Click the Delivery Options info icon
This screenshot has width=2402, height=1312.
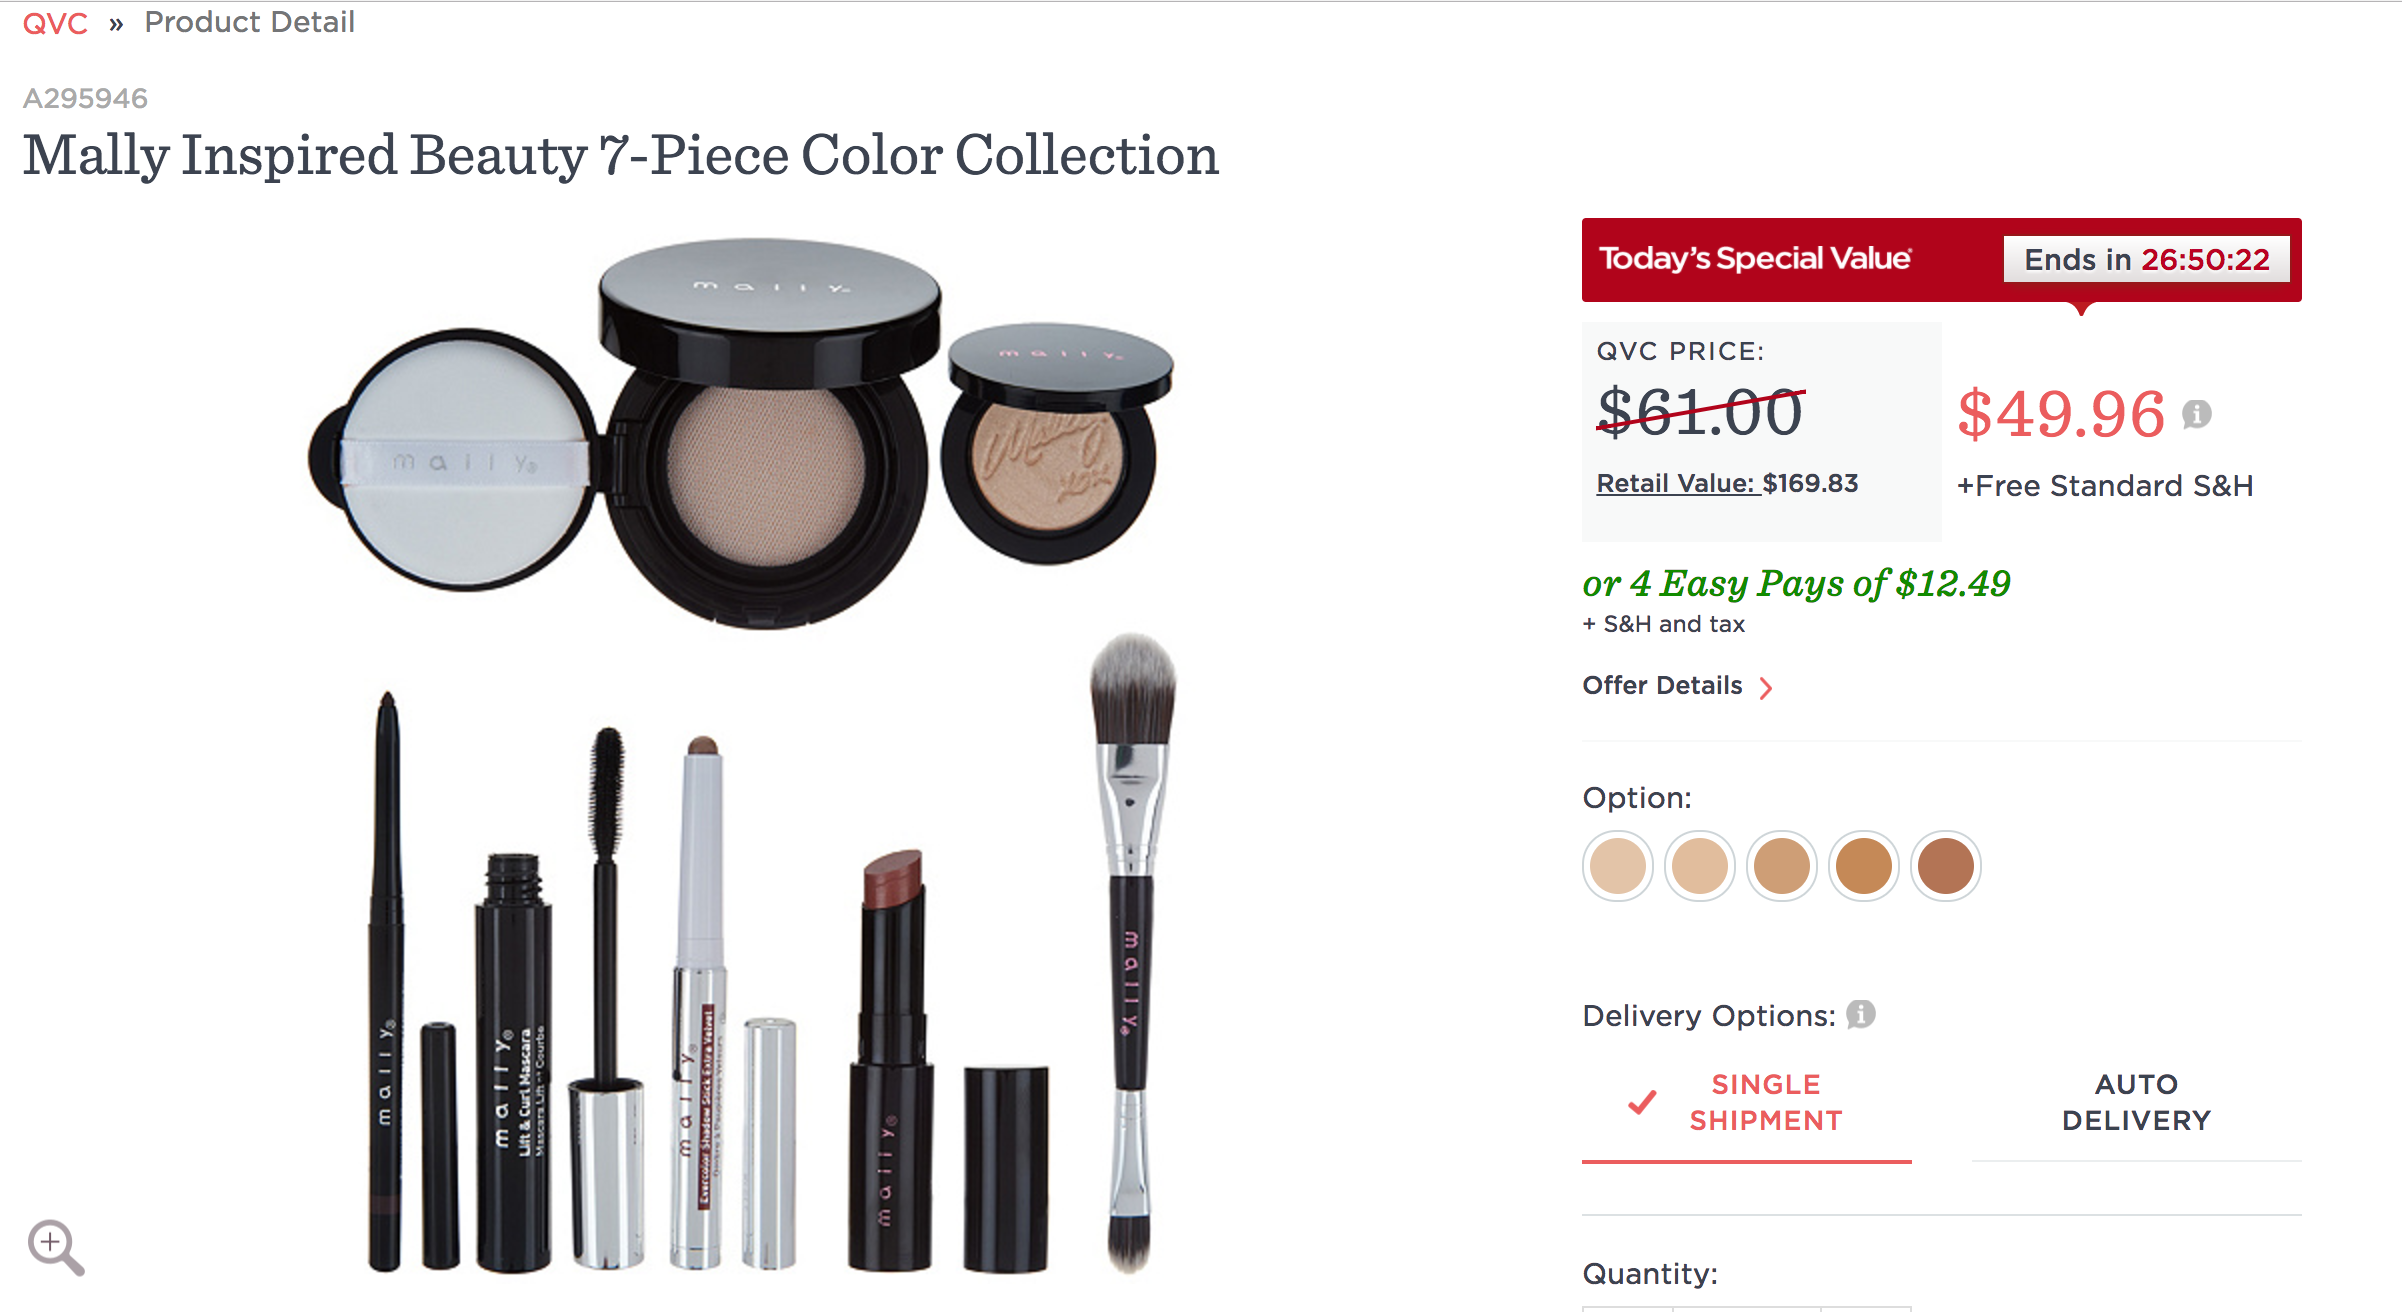pyautogui.click(x=1860, y=1013)
